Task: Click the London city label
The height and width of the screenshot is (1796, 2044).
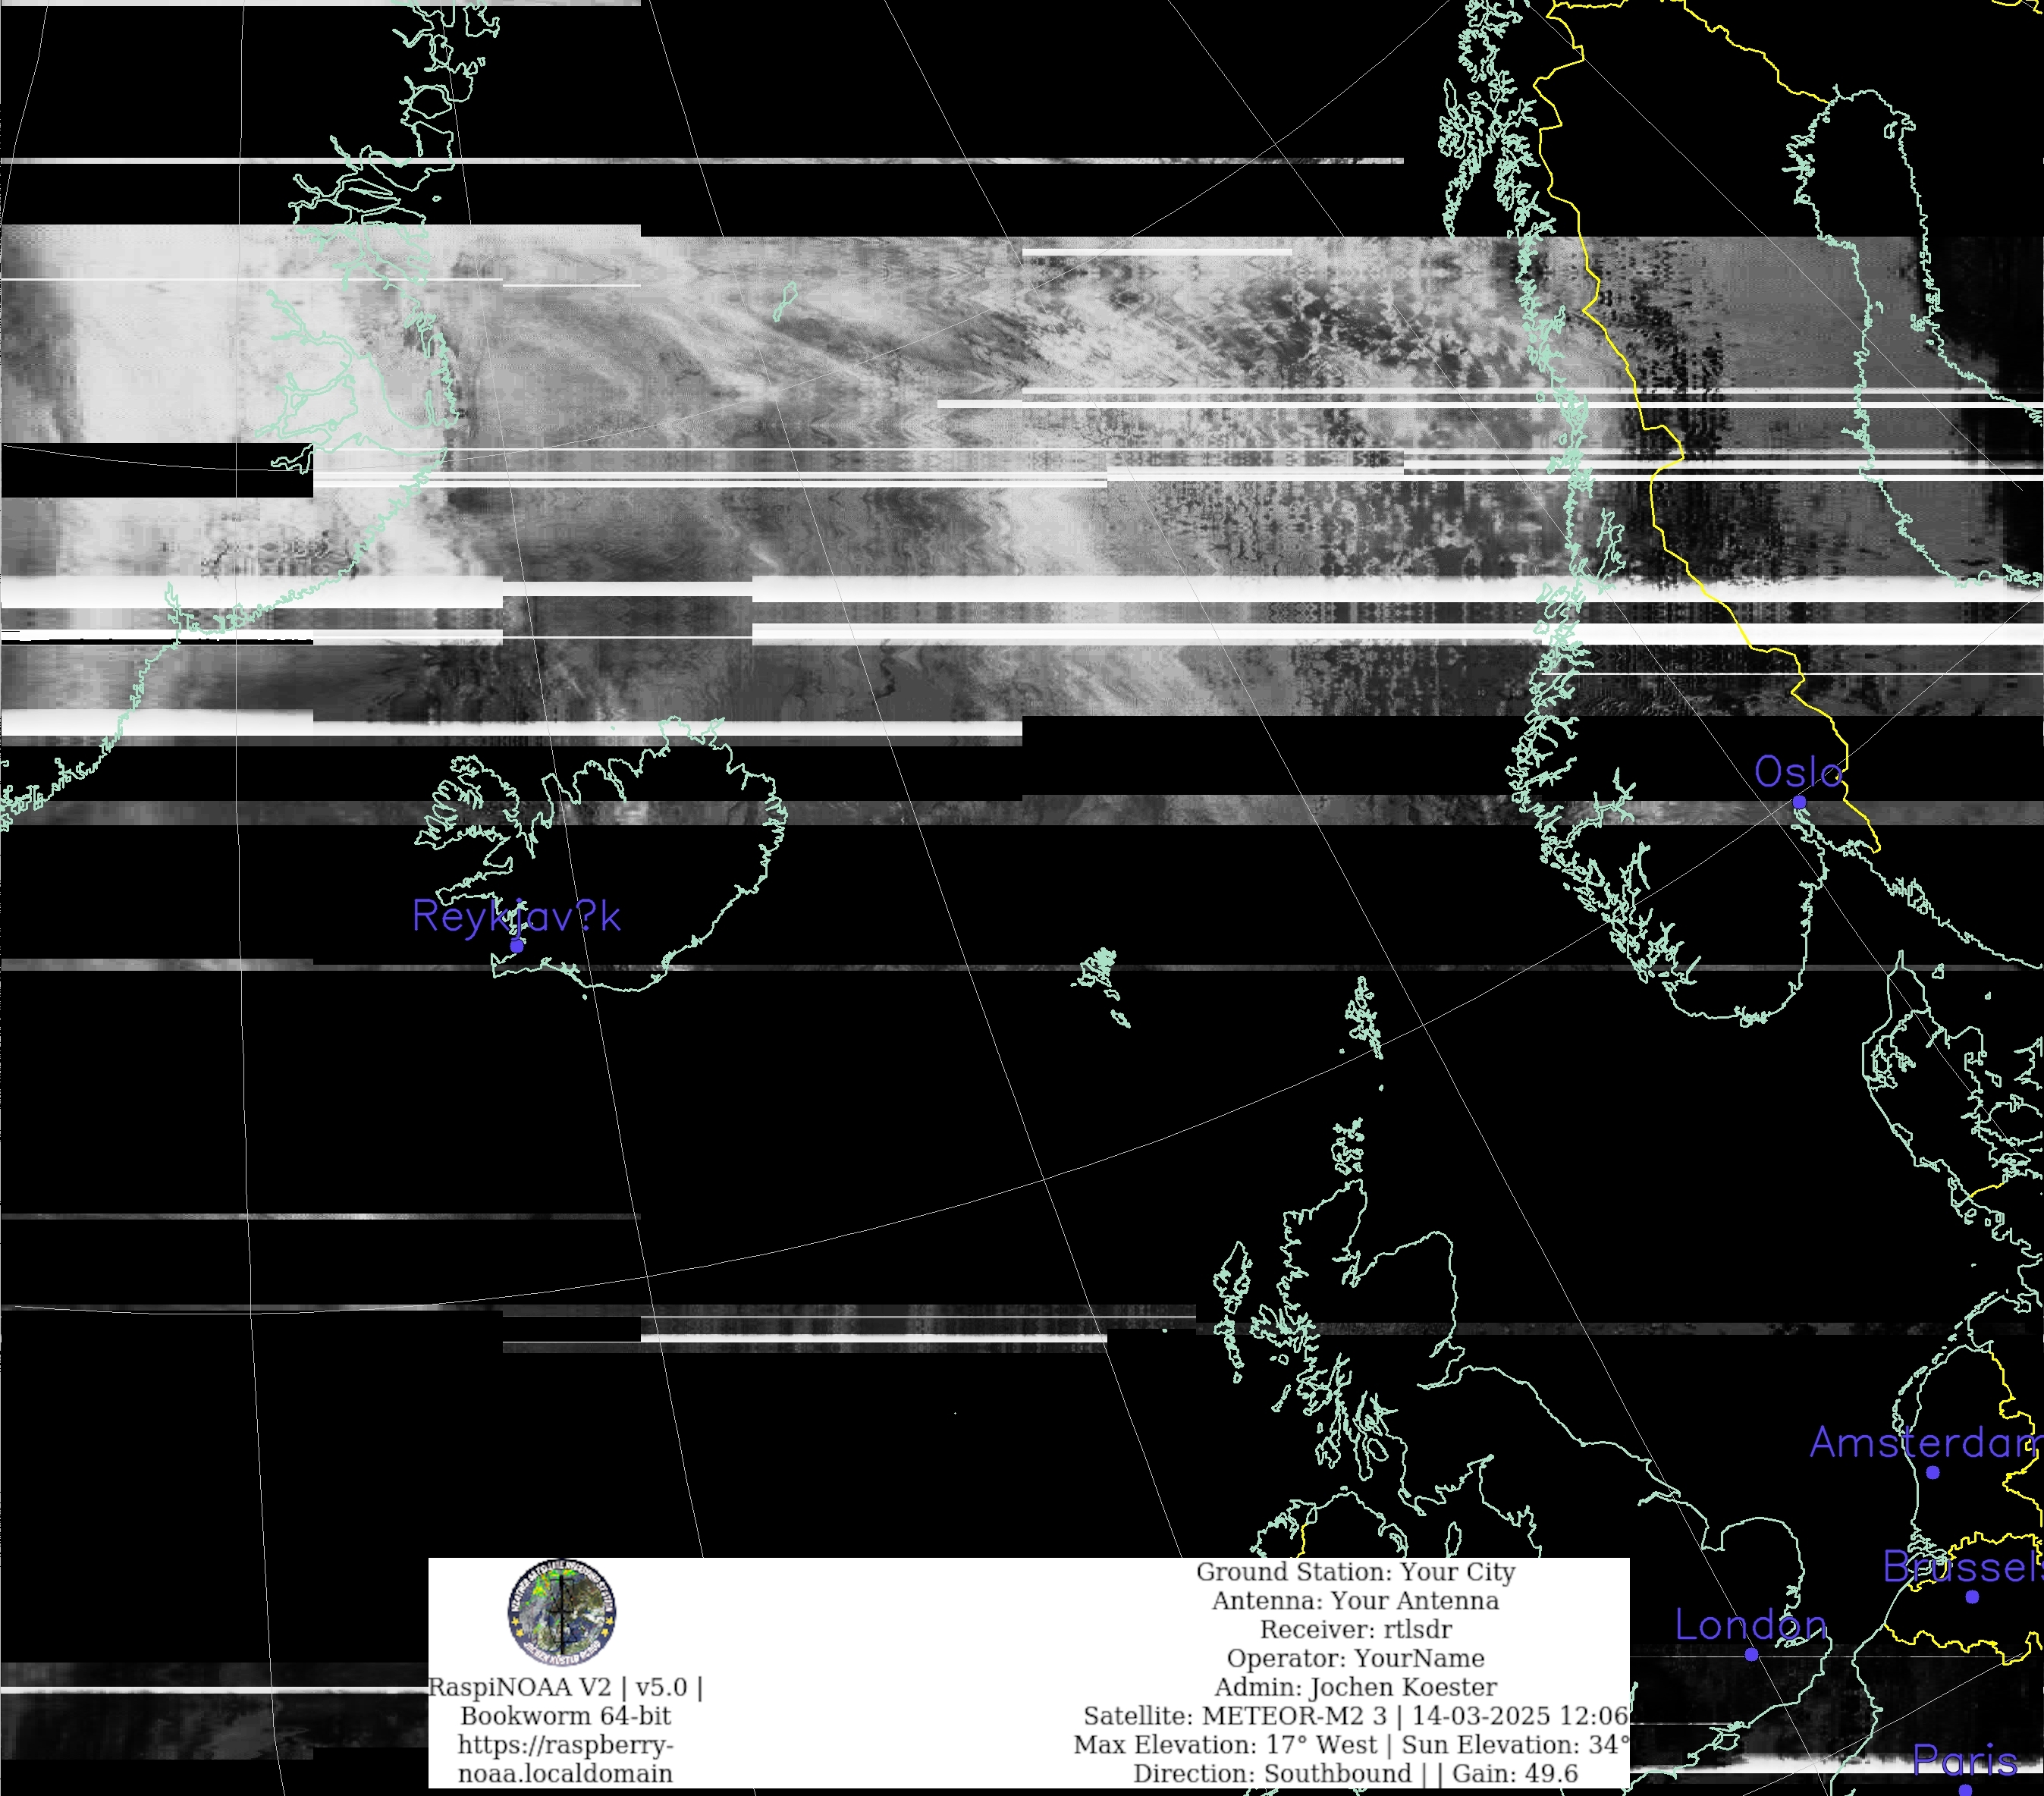Action: 1751,1625
